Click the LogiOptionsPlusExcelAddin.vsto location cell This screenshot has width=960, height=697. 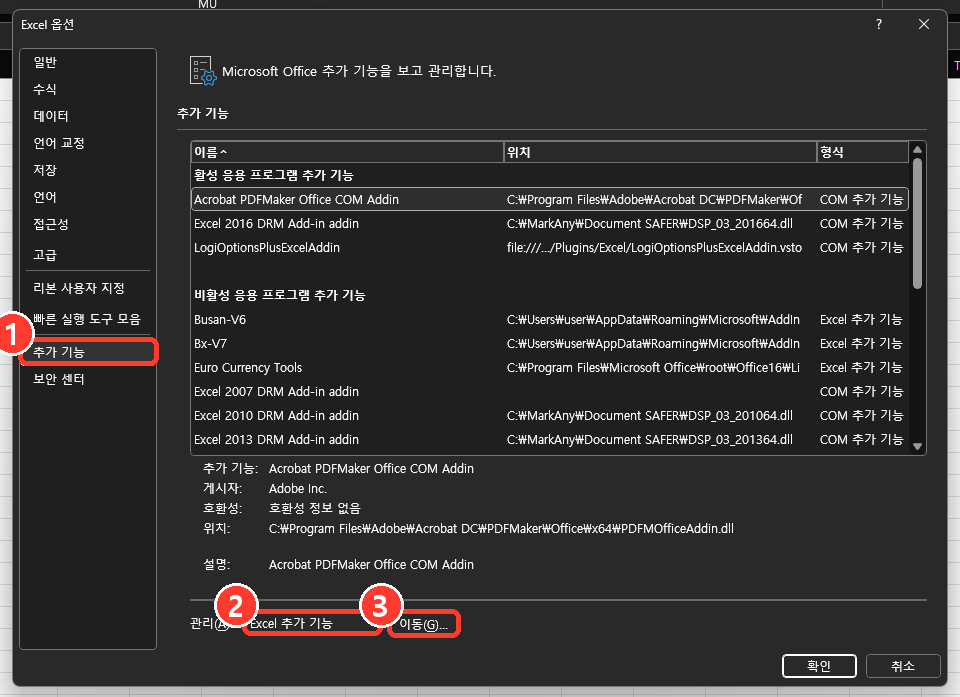point(654,247)
